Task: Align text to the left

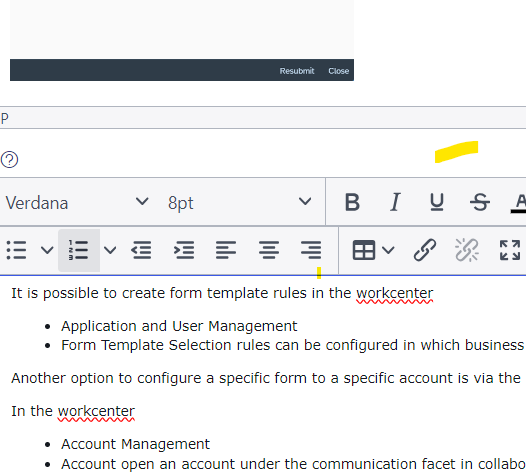Action: [x=226, y=250]
